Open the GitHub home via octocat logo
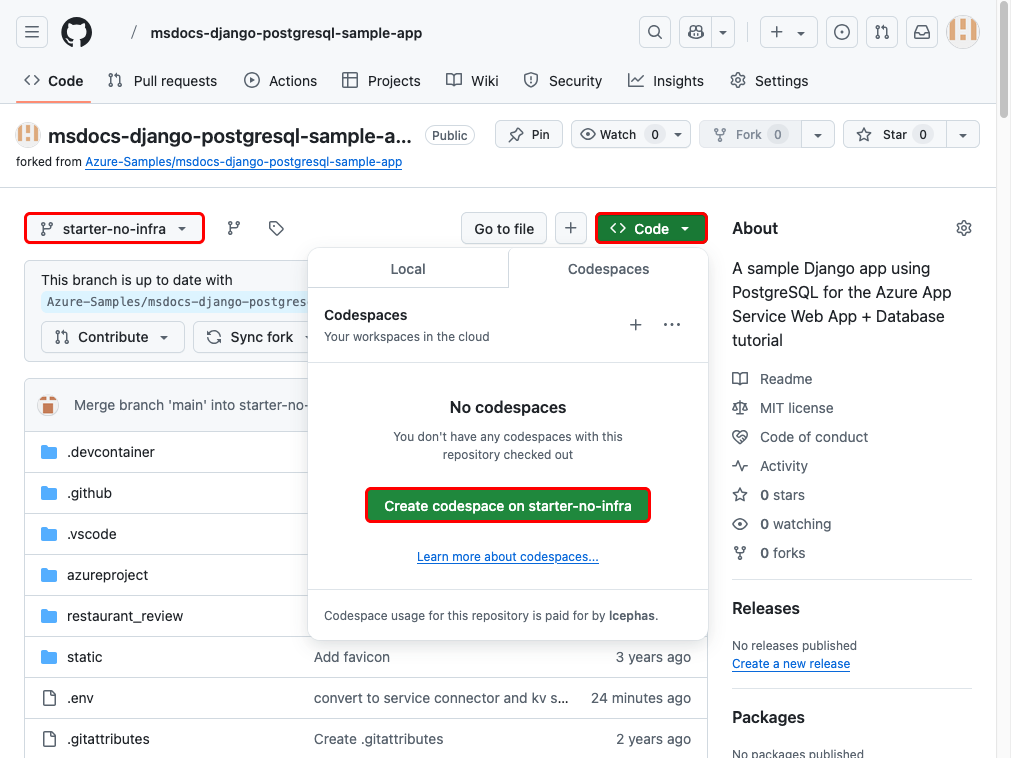The height and width of the screenshot is (758, 1011). pyautogui.click(x=76, y=31)
